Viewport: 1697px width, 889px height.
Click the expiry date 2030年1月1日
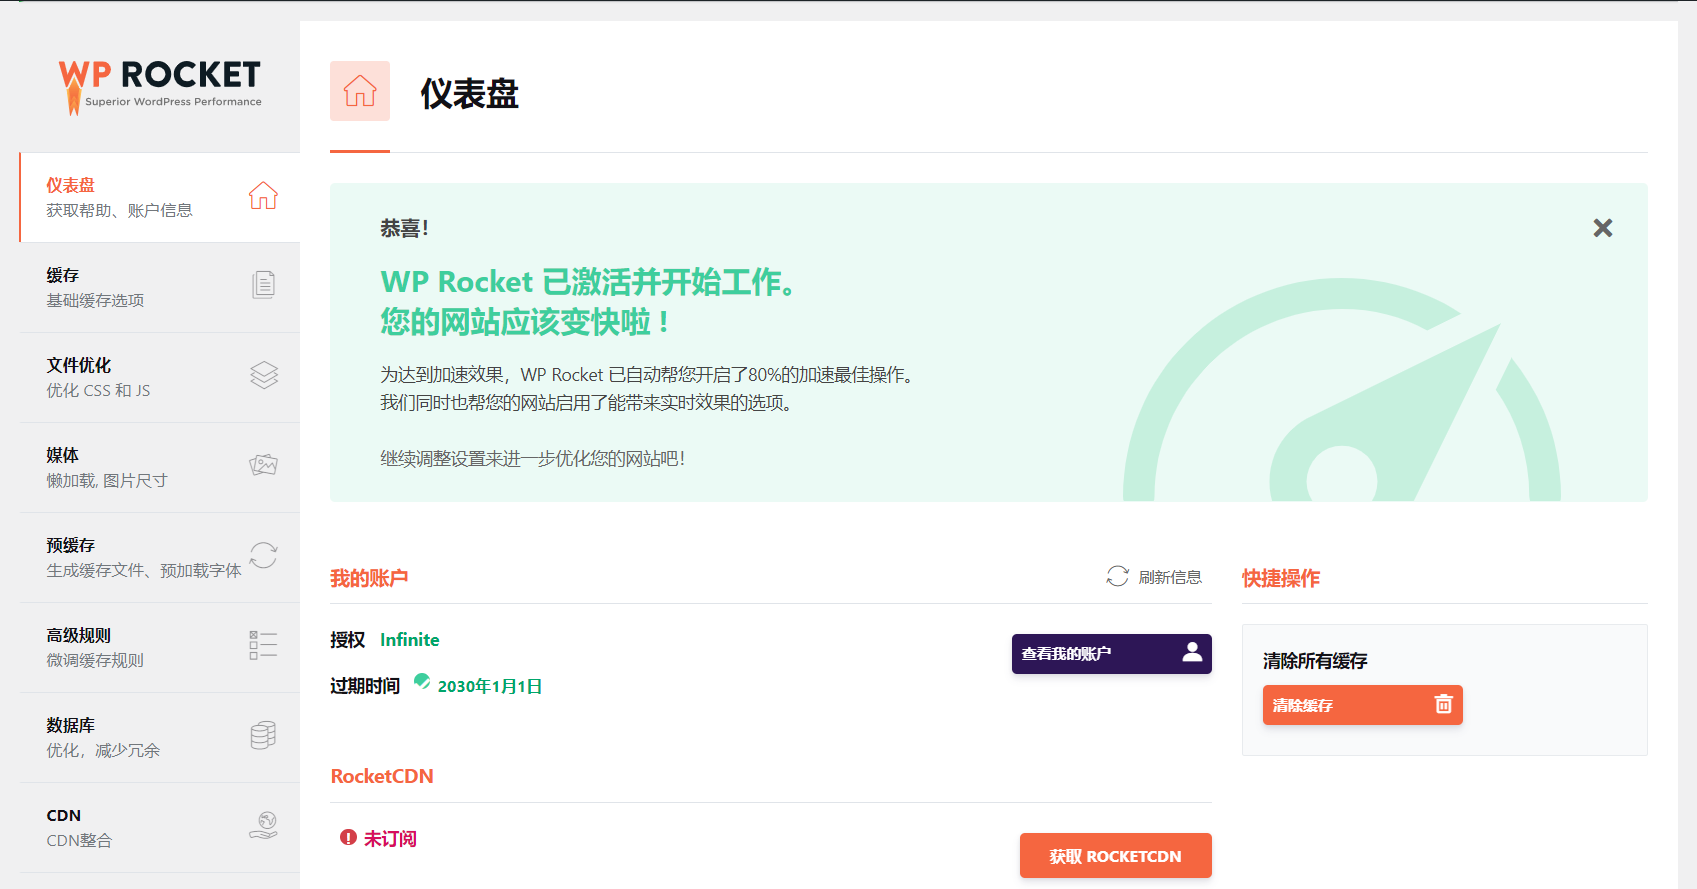click(490, 686)
